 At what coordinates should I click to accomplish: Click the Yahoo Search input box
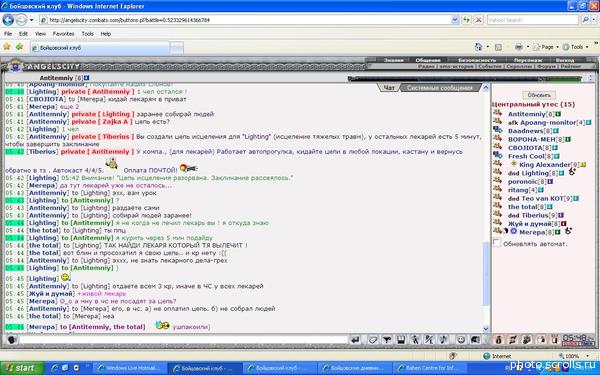coord(532,20)
